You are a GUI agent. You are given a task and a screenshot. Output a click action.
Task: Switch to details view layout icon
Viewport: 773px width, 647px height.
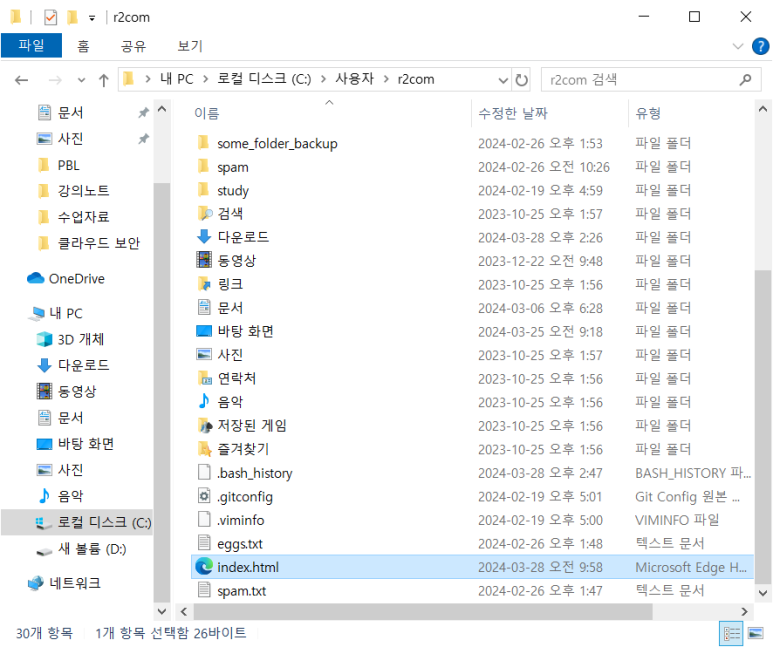point(732,634)
